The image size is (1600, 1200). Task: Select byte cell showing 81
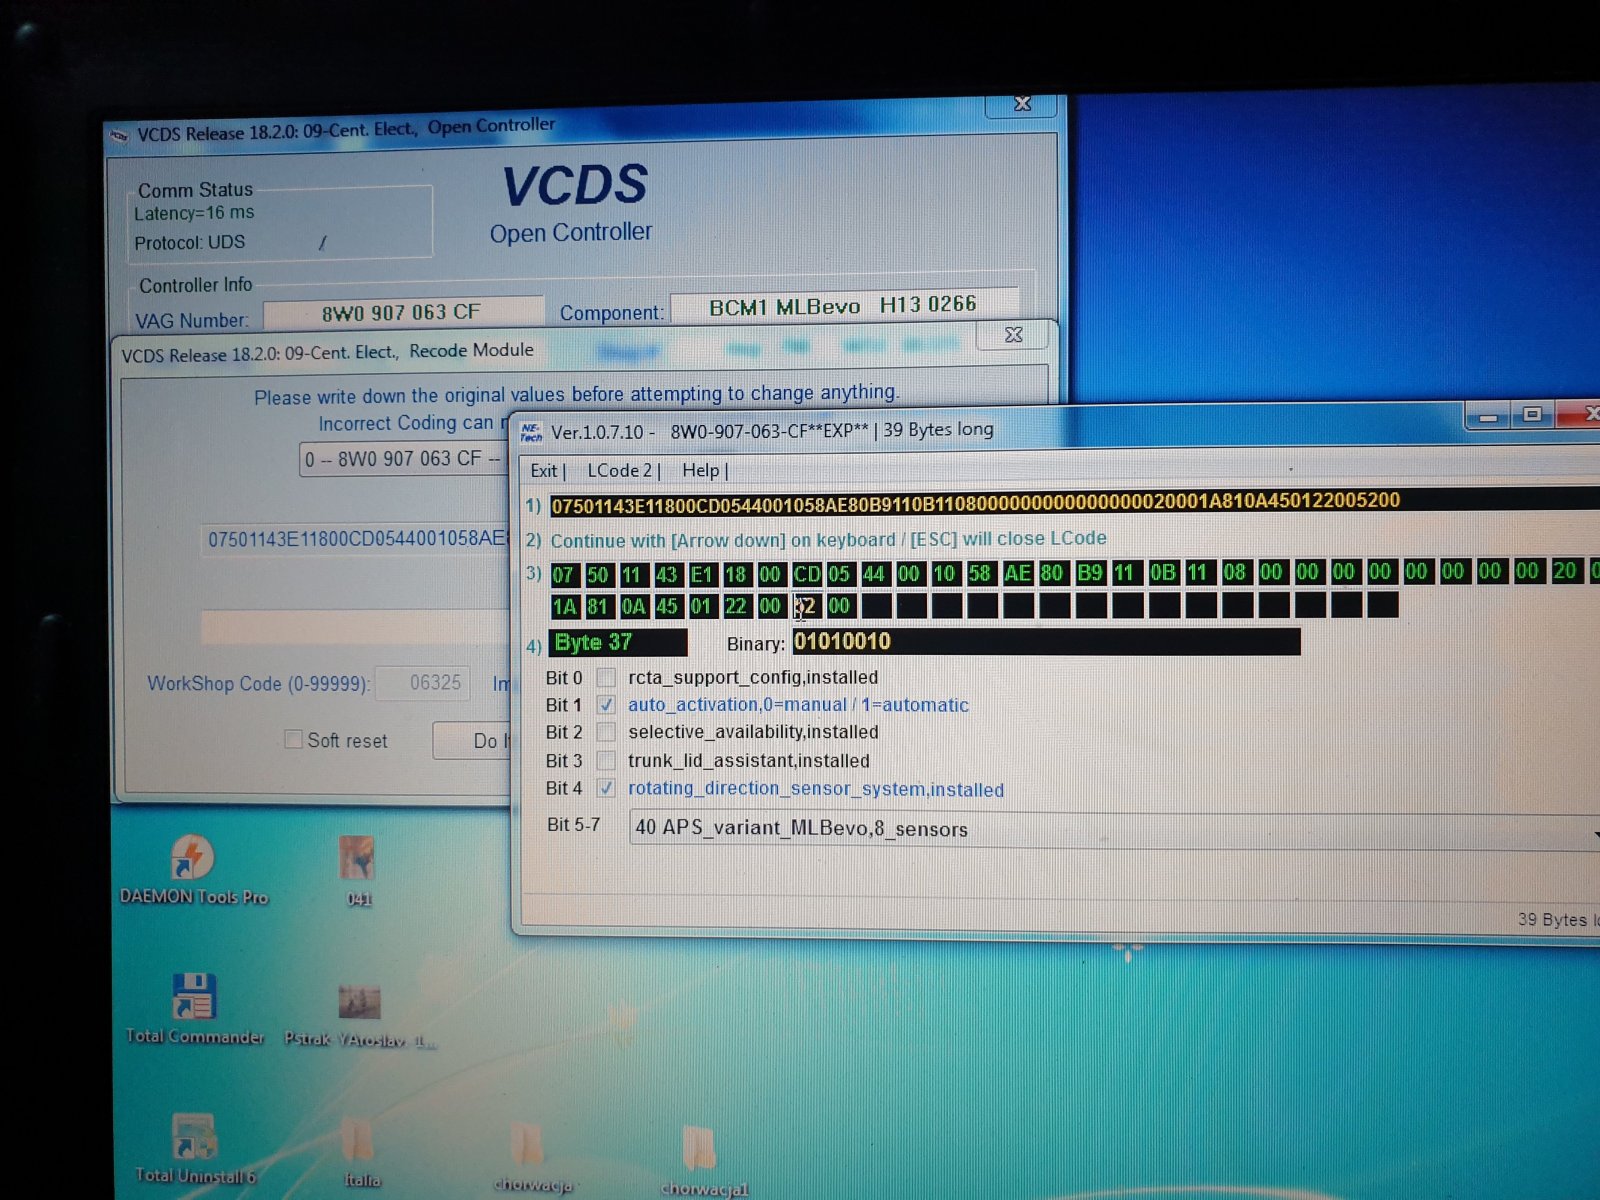pos(597,607)
